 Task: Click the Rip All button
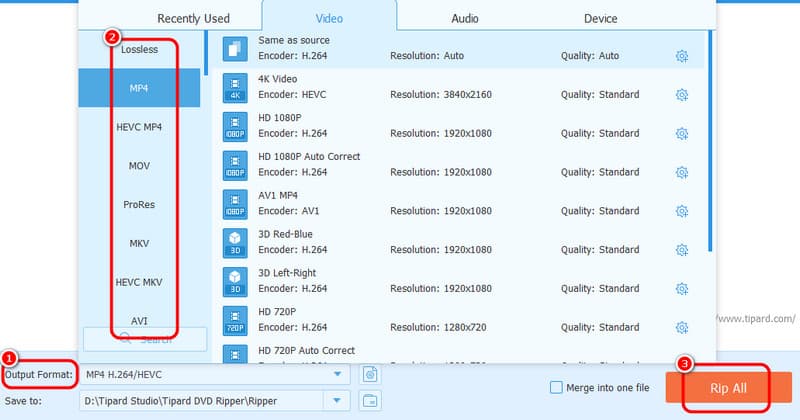[728, 388]
